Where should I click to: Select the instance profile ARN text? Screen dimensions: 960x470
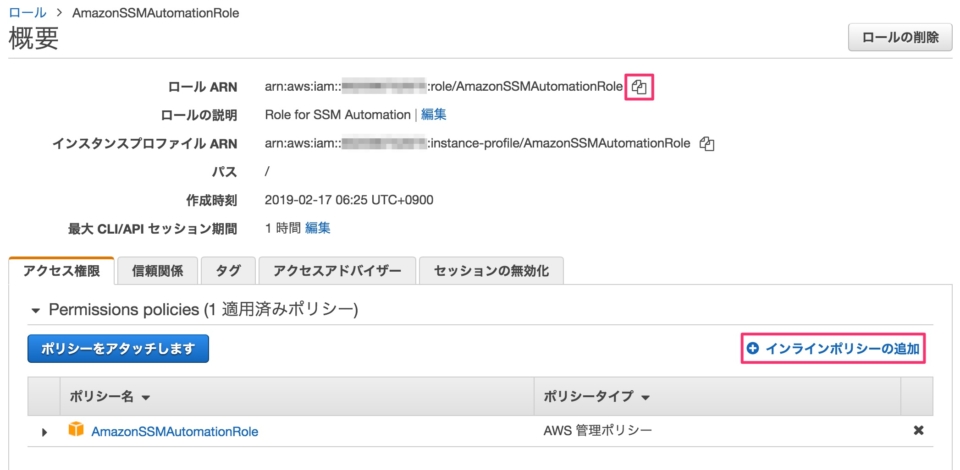478,144
